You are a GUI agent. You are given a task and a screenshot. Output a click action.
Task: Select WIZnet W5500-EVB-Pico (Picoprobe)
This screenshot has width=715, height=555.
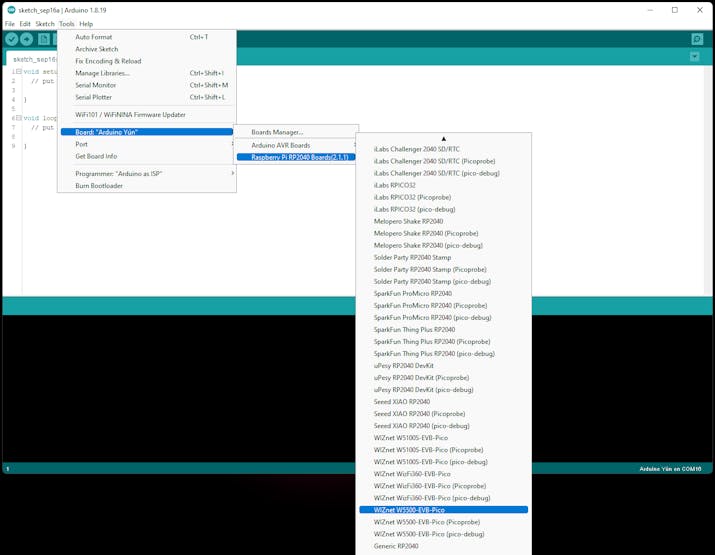[443, 522]
